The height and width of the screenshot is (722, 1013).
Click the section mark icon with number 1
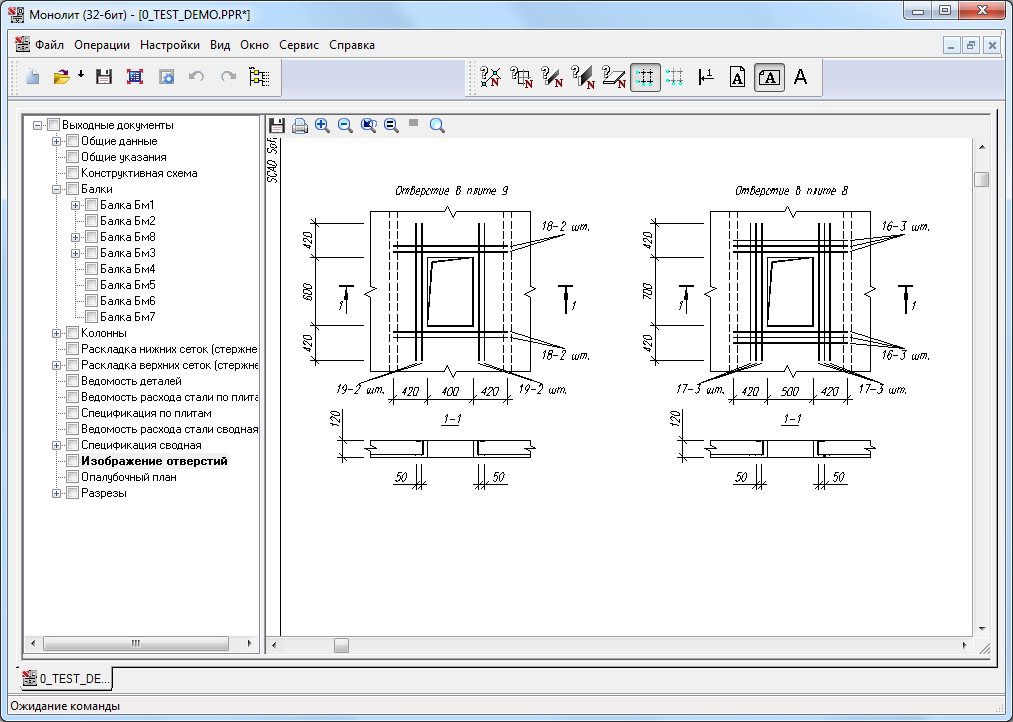tap(706, 77)
